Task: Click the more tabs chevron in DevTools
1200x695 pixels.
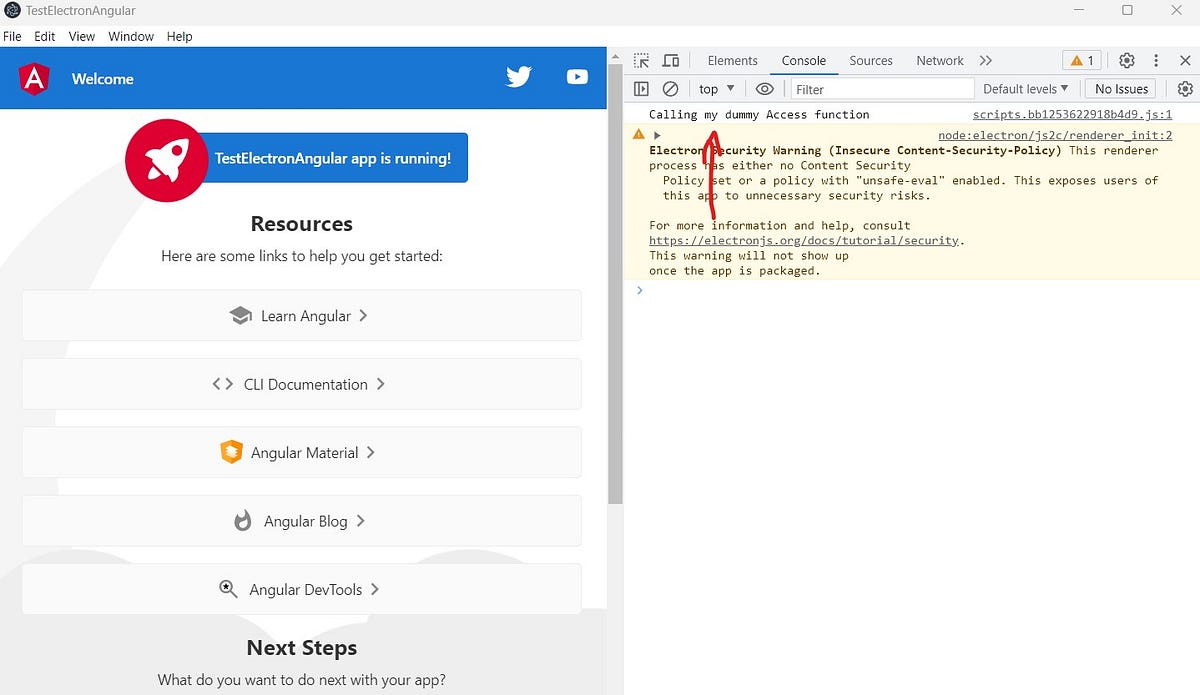Action: coord(986,60)
